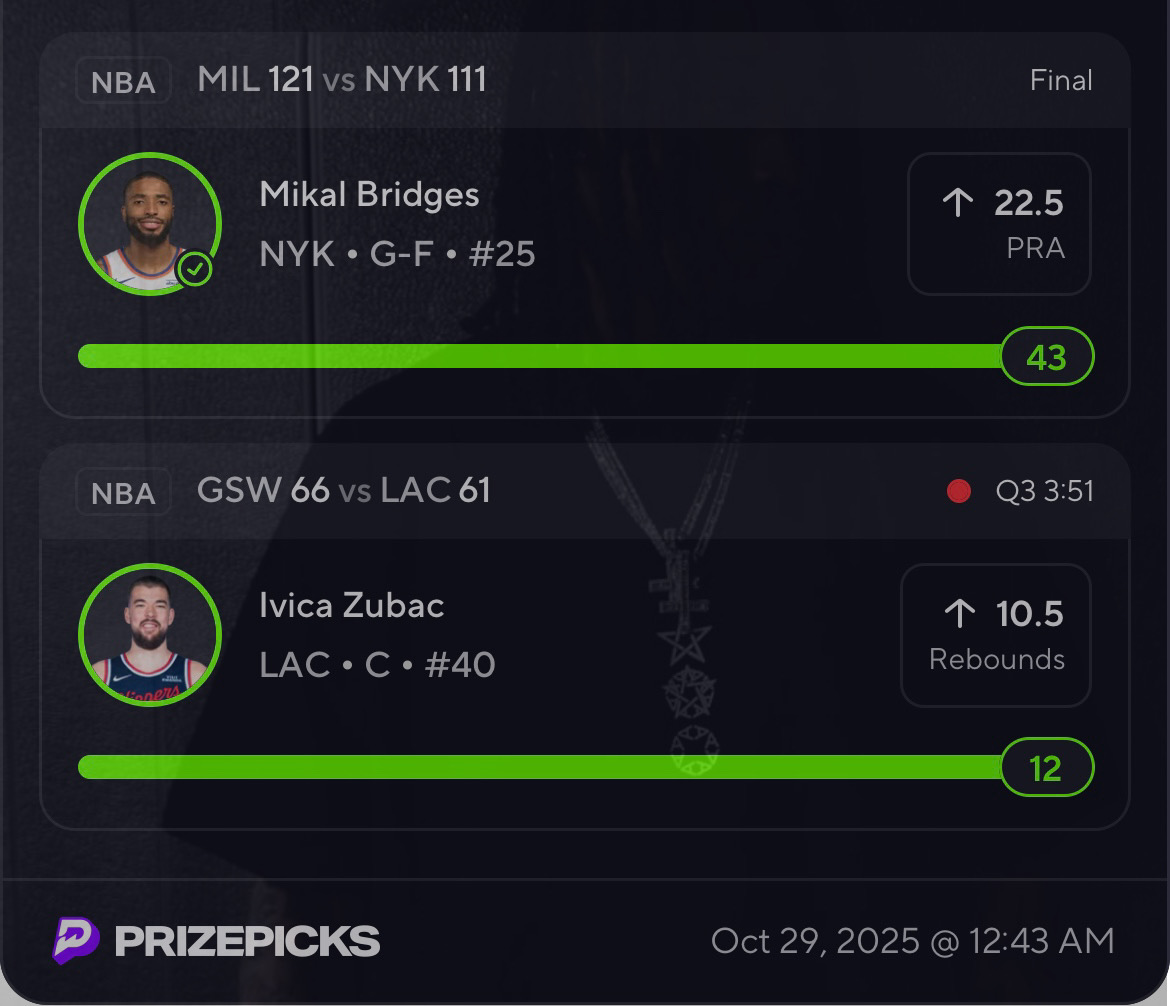This screenshot has height=1006, width=1170.
Task: Click the up arrow next to 22.5
Action: 957,203
